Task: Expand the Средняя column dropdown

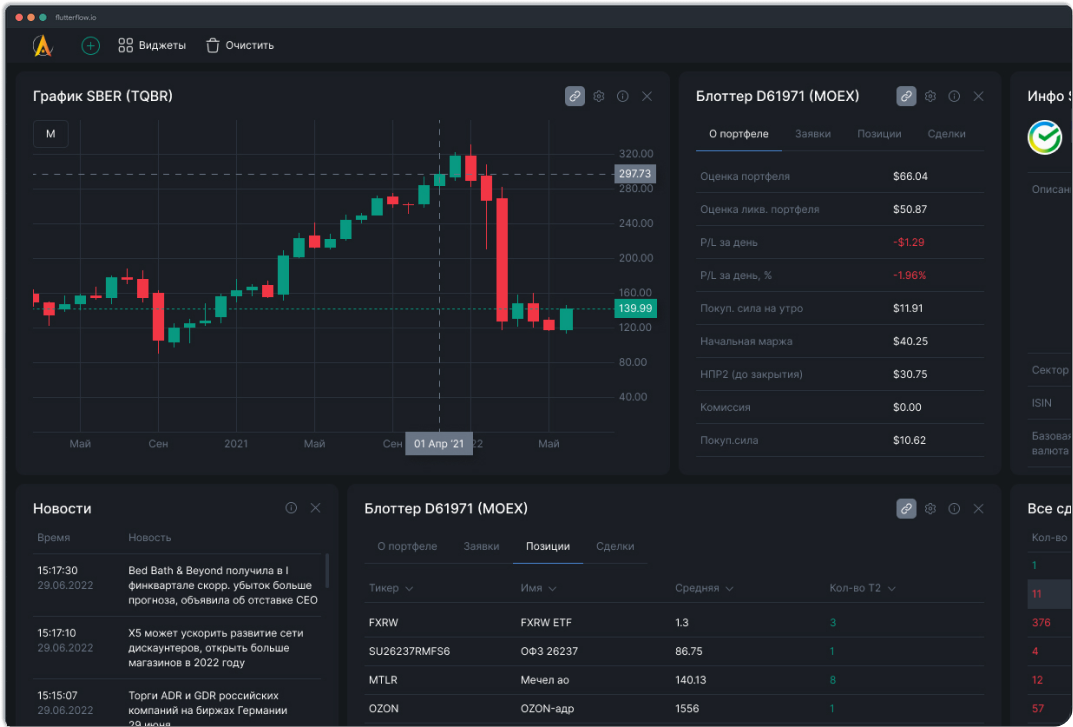Action: point(729,589)
